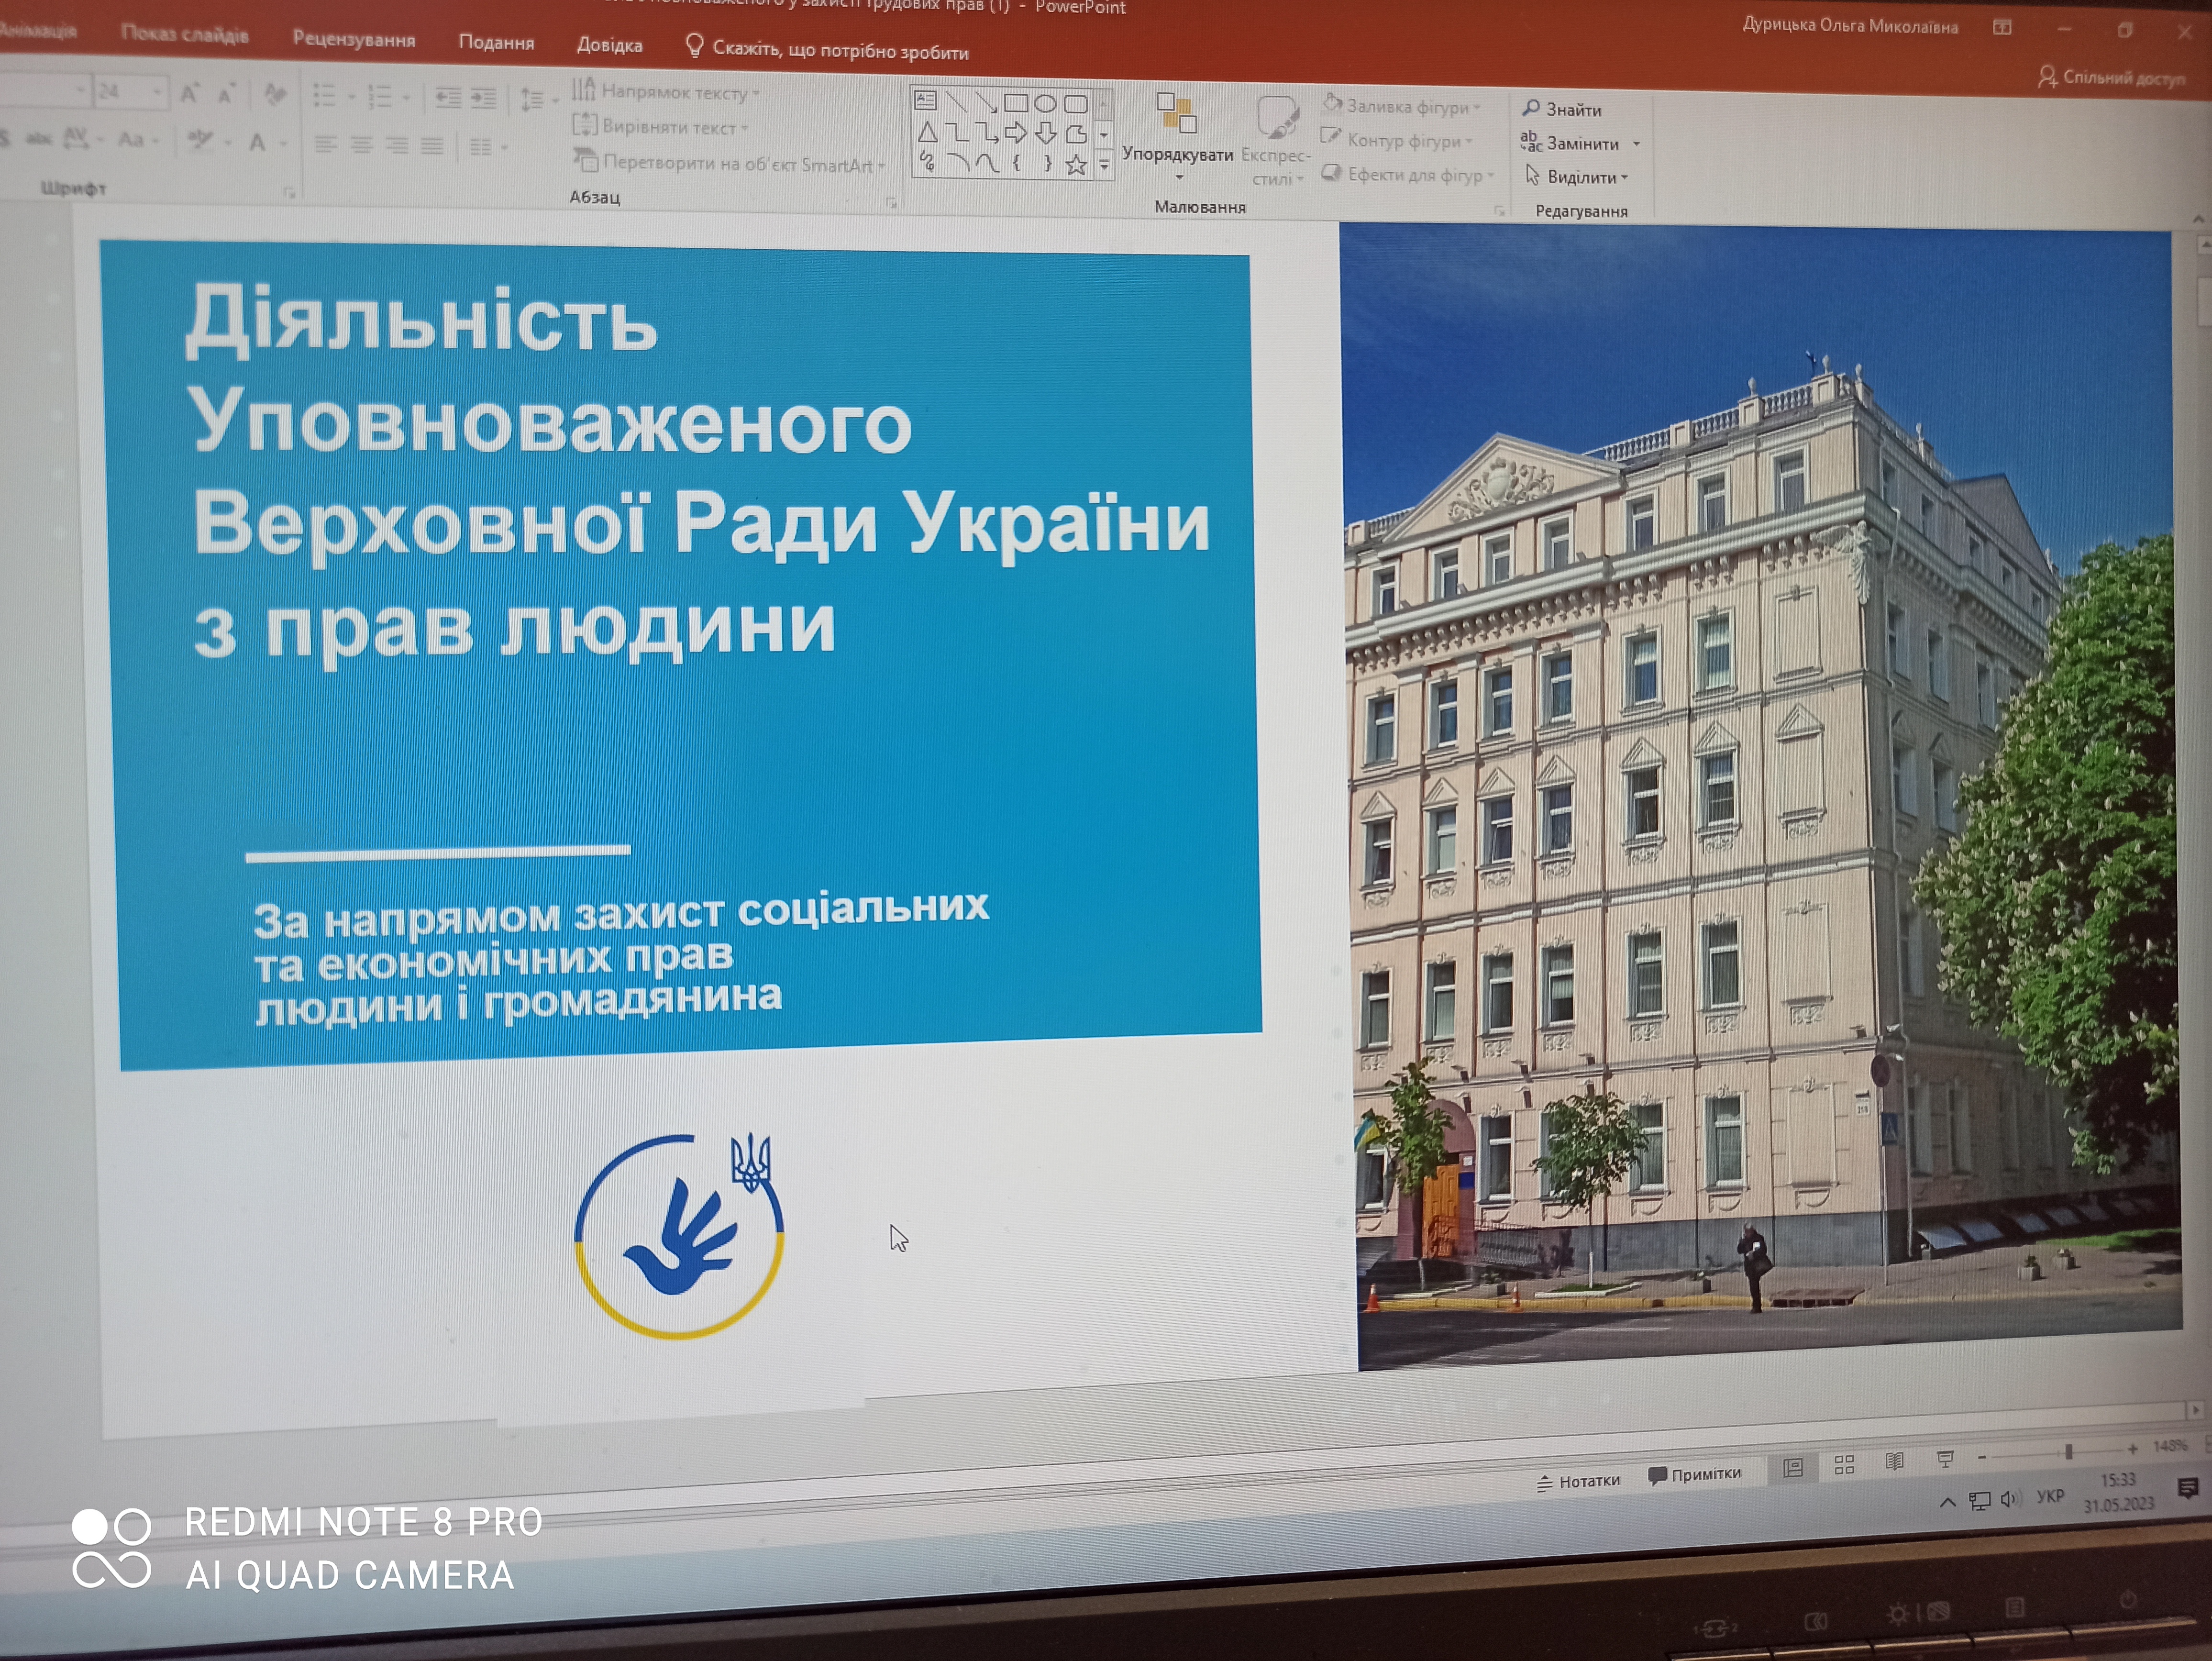Switch to normal view in the status bar
Viewport: 2212px width, 1661px height.
coord(1793,1467)
